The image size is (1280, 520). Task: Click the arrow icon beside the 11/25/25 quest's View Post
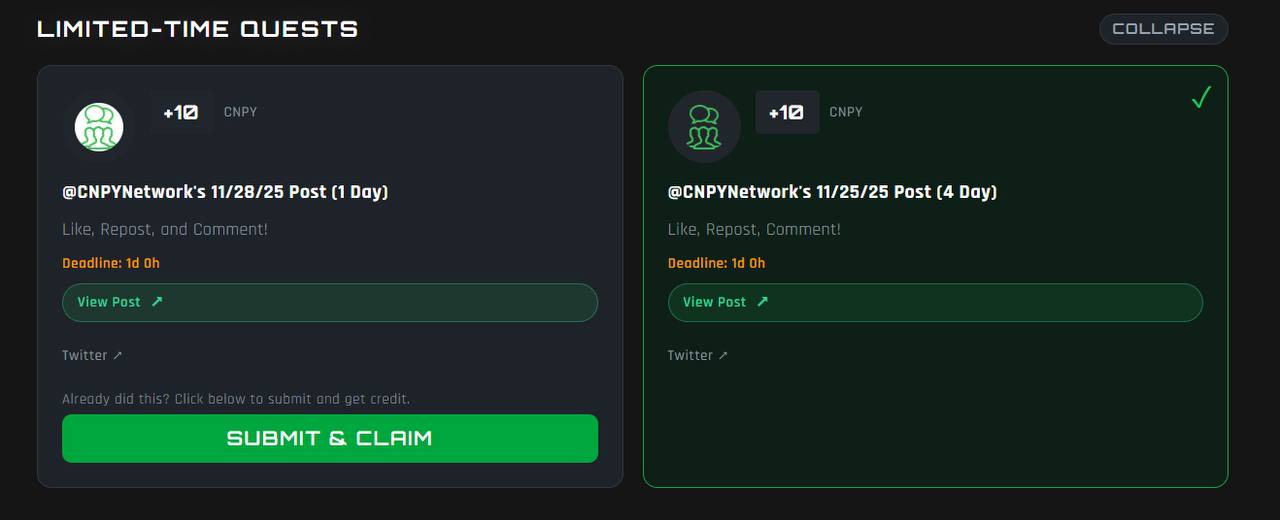pos(763,302)
